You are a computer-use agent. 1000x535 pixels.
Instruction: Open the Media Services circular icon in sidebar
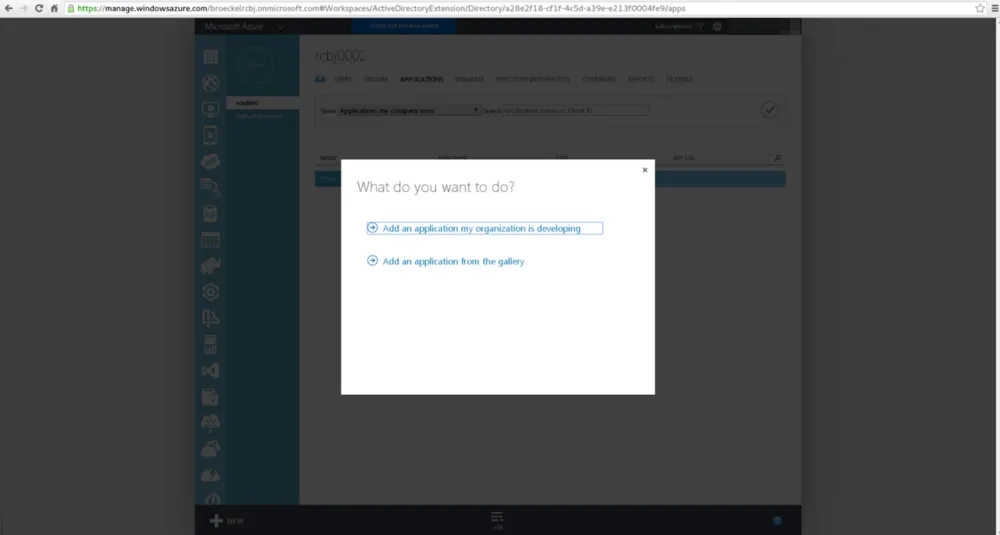click(x=210, y=292)
